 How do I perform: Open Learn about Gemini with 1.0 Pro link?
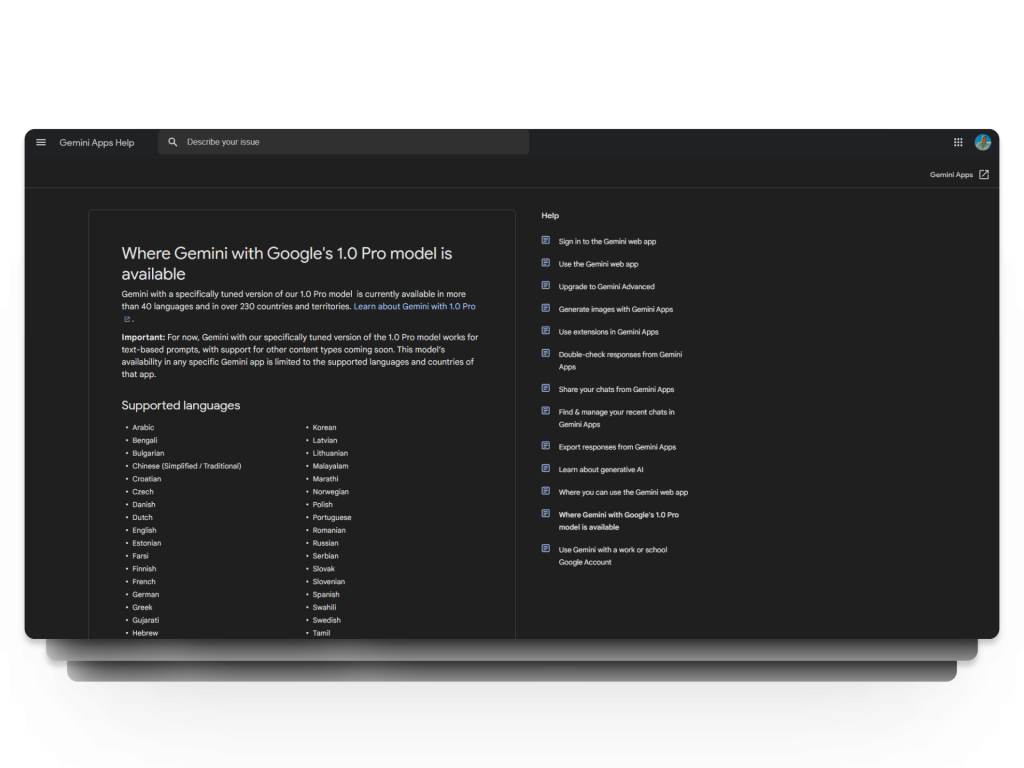(x=414, y=306)
